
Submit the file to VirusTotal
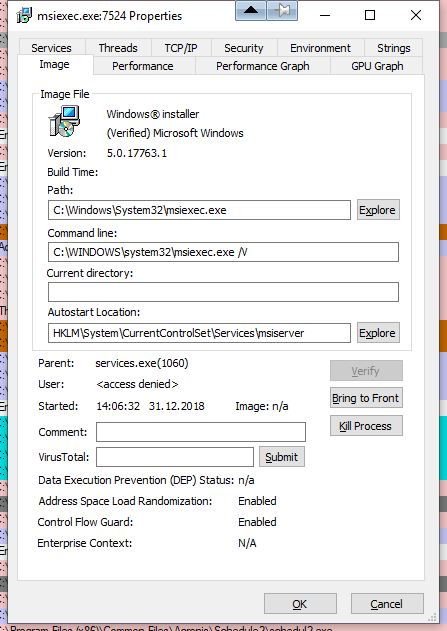coord(282,457)
